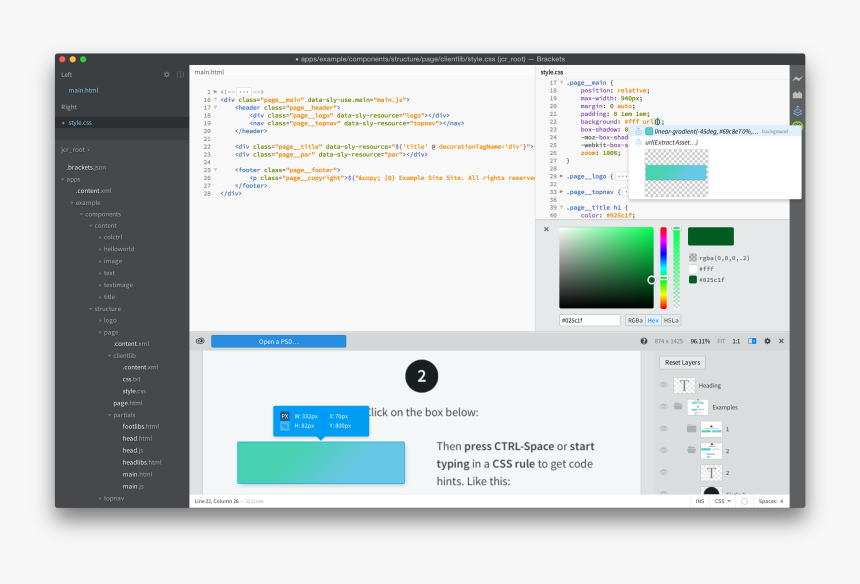Click Spaces: 4 indentation setting
This screenshot has width=860, height=584.
(x=771, y=501)
